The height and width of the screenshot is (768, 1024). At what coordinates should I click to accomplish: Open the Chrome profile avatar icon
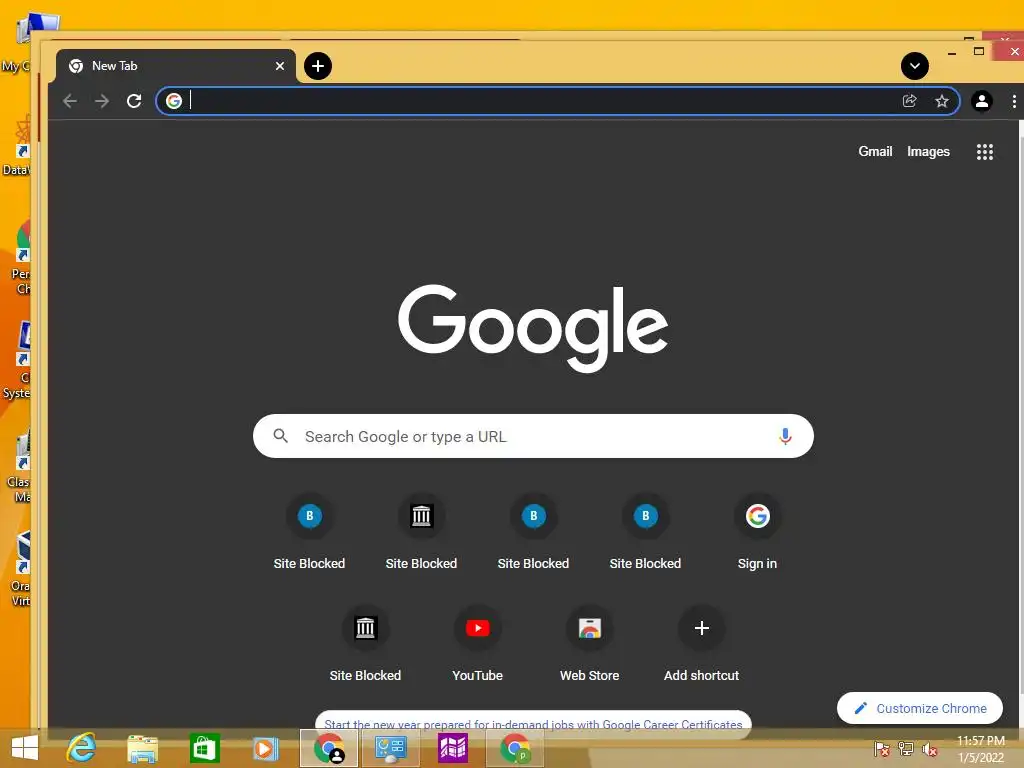click(982, 101)
